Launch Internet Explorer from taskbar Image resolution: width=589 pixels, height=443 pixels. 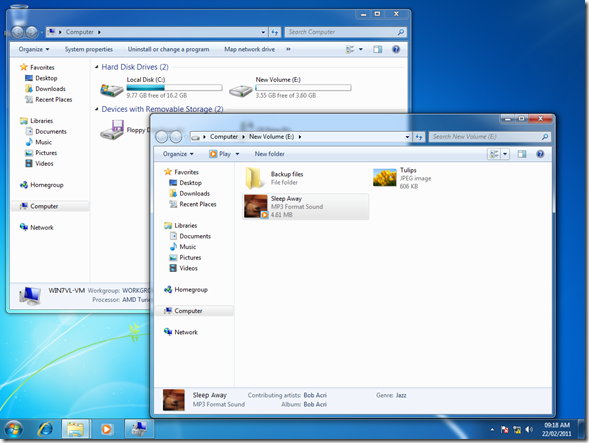tap(45, 429)
